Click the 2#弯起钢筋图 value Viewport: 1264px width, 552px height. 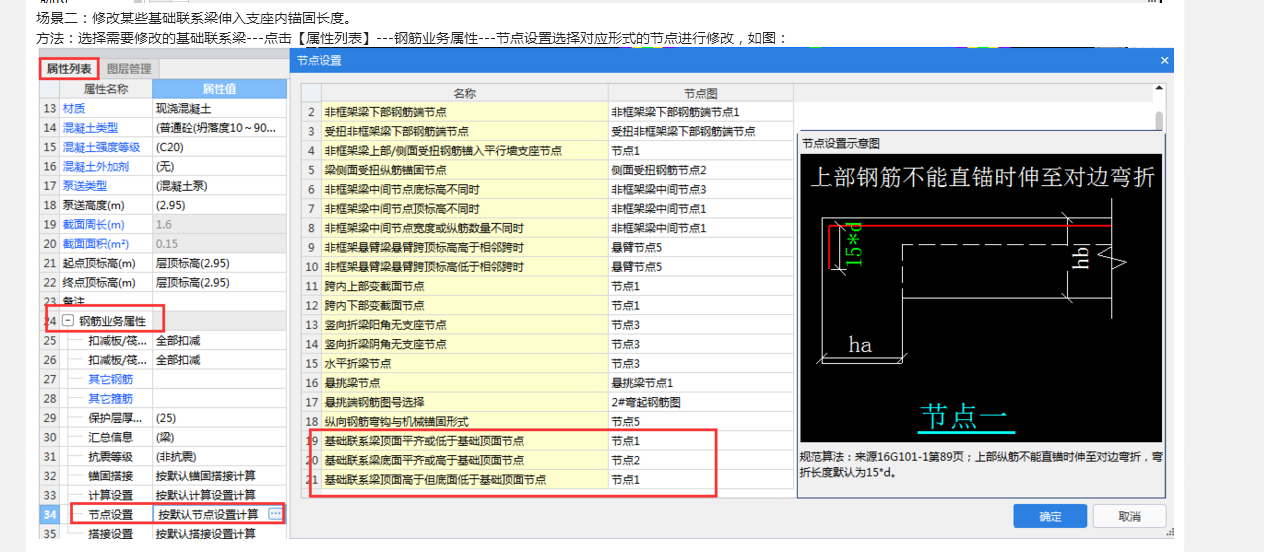(x=700, y=402)
